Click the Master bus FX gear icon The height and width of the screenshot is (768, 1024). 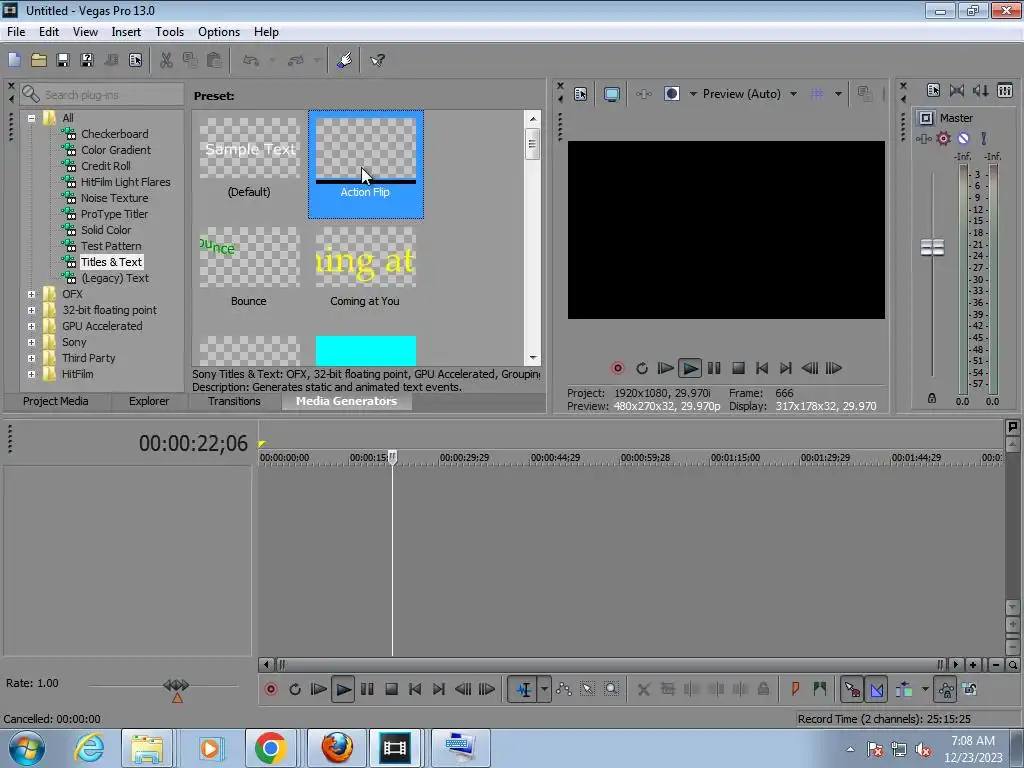[x=944, y=138]
